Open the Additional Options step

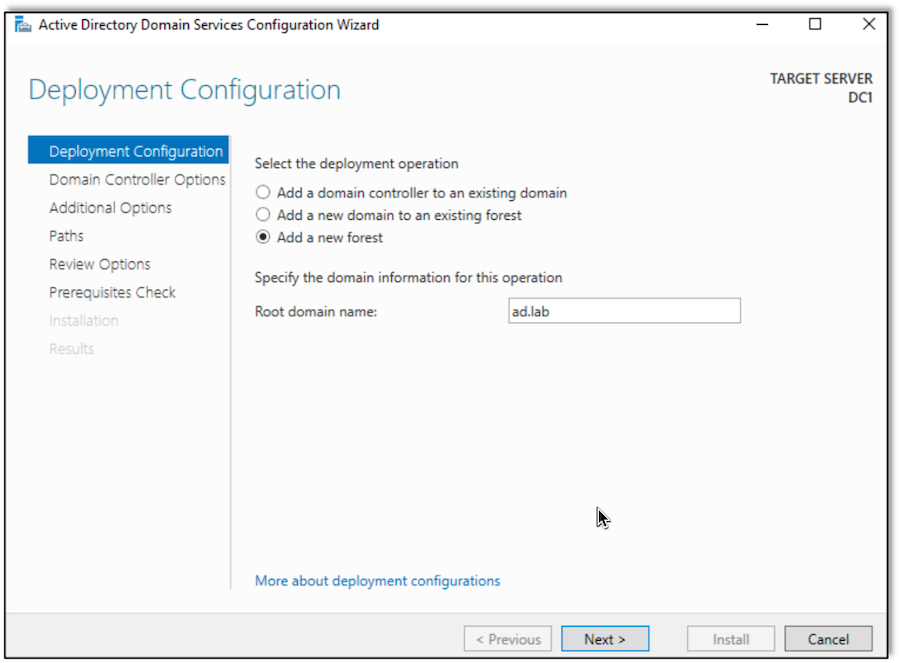coord(110,208)
